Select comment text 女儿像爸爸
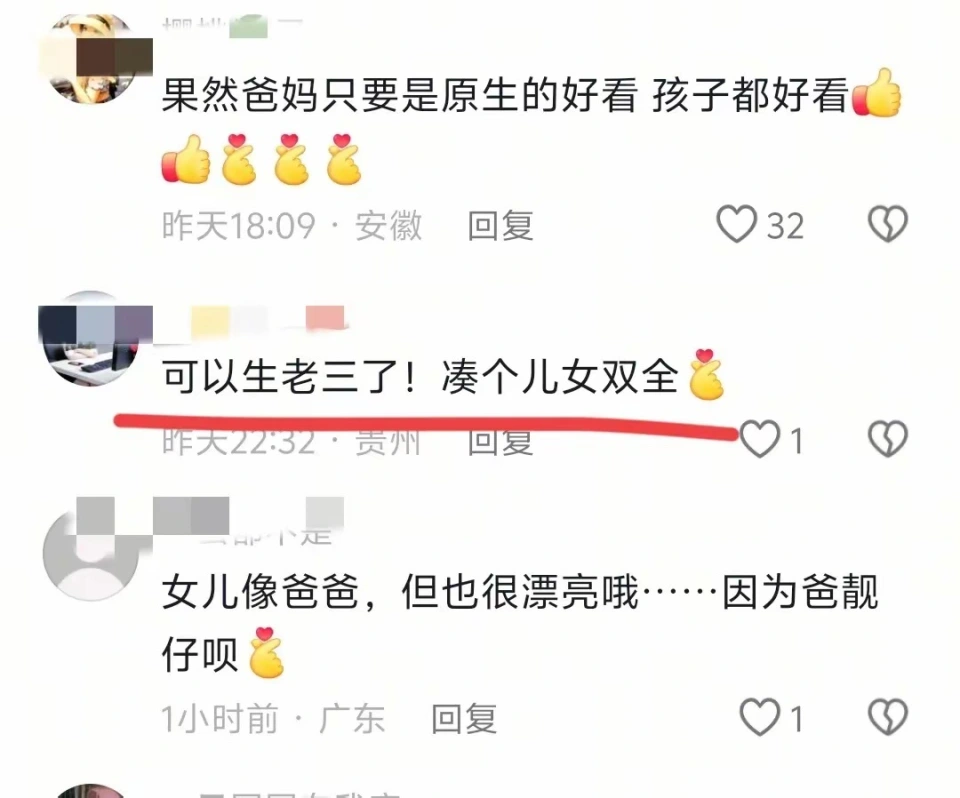The width and height of the screenshot is (960, 798). (x=260, y=592)
